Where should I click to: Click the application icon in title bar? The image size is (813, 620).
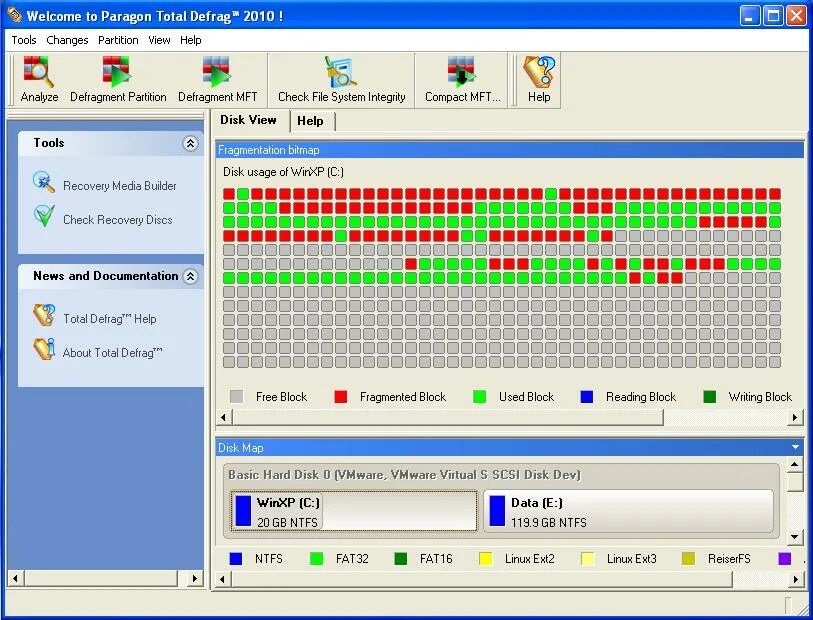pos(13,15)
